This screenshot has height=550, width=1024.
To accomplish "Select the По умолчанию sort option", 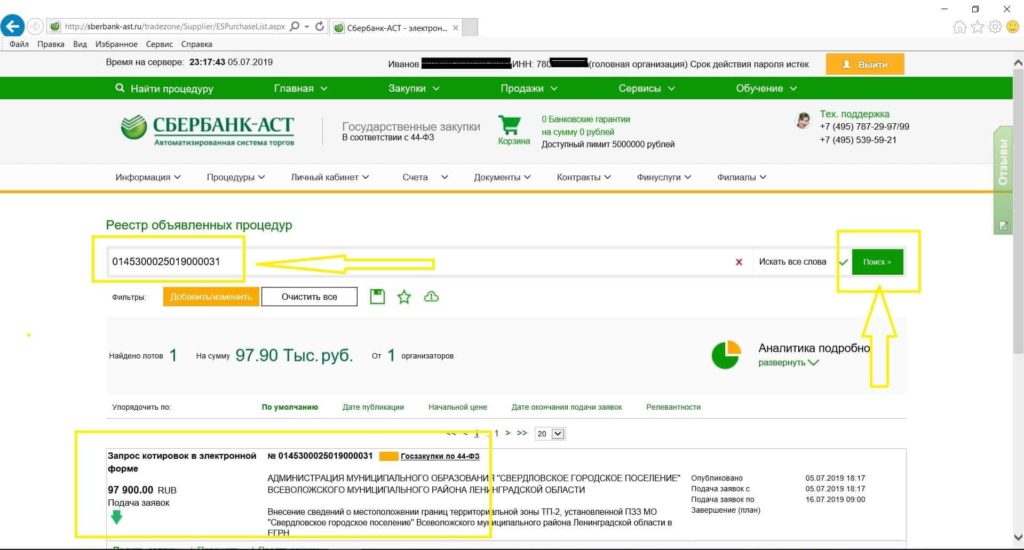I will [290, 407].
